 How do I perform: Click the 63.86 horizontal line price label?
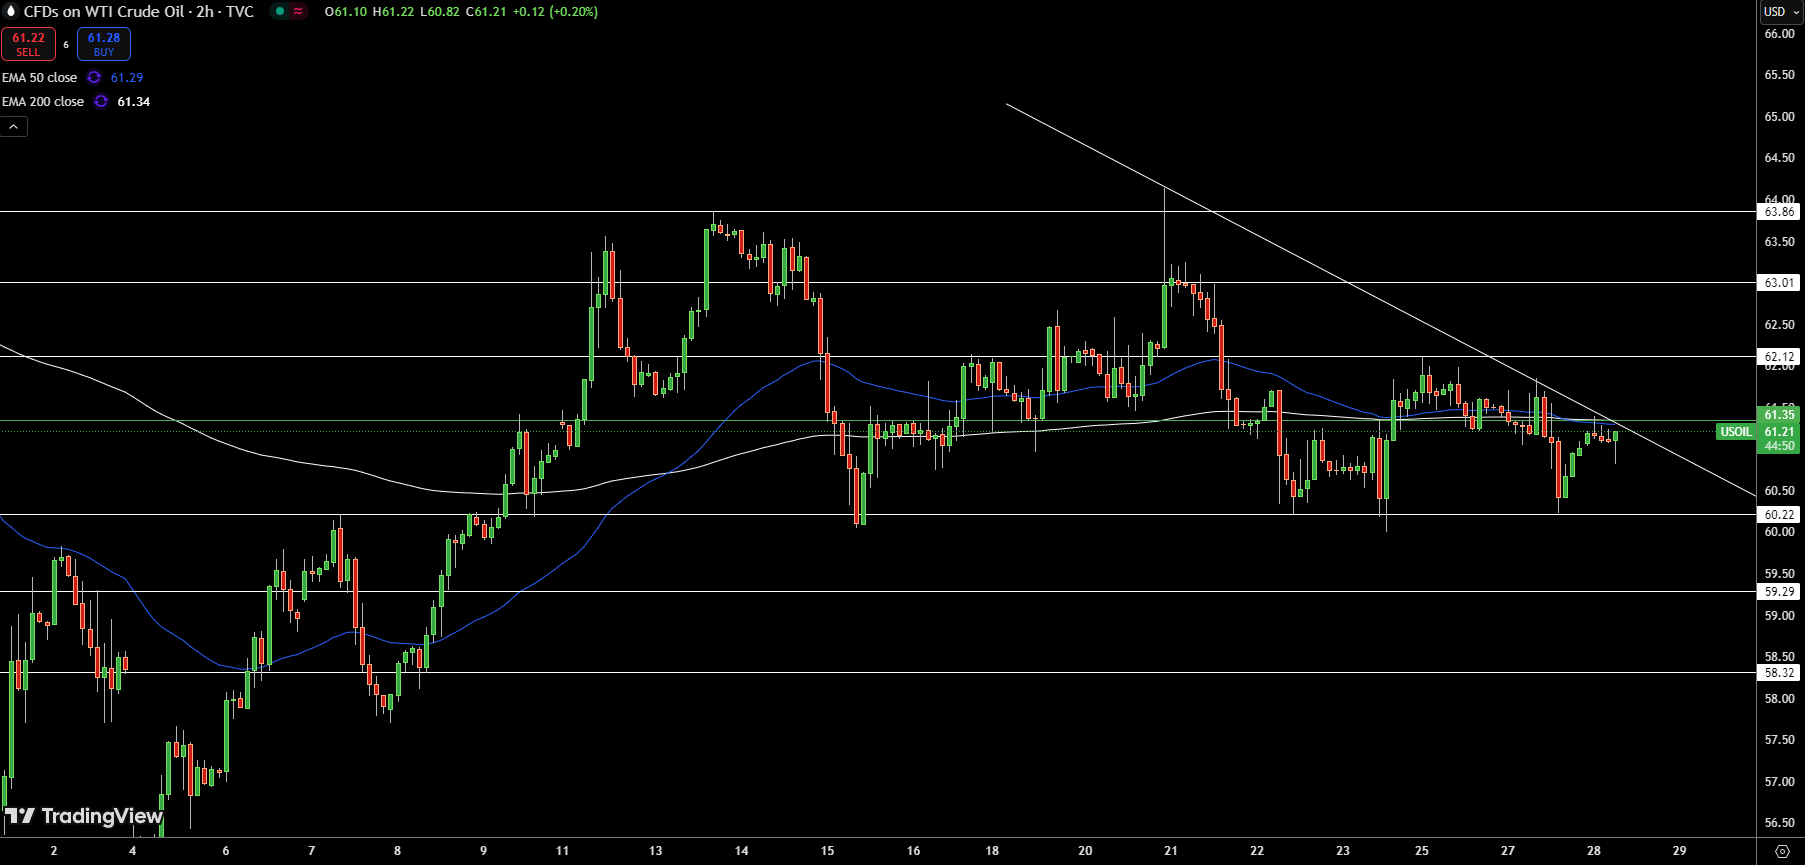pos(1779,212)
